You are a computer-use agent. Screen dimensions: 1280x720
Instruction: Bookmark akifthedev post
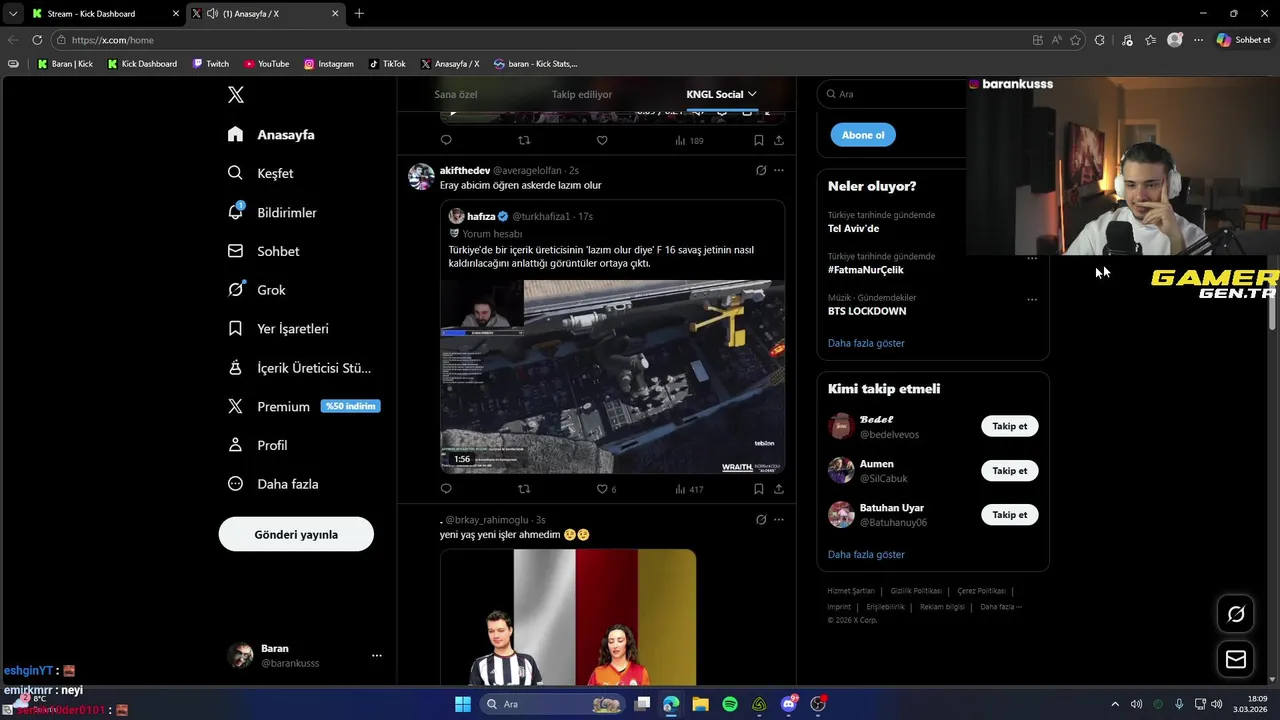[x=759, y=489]
